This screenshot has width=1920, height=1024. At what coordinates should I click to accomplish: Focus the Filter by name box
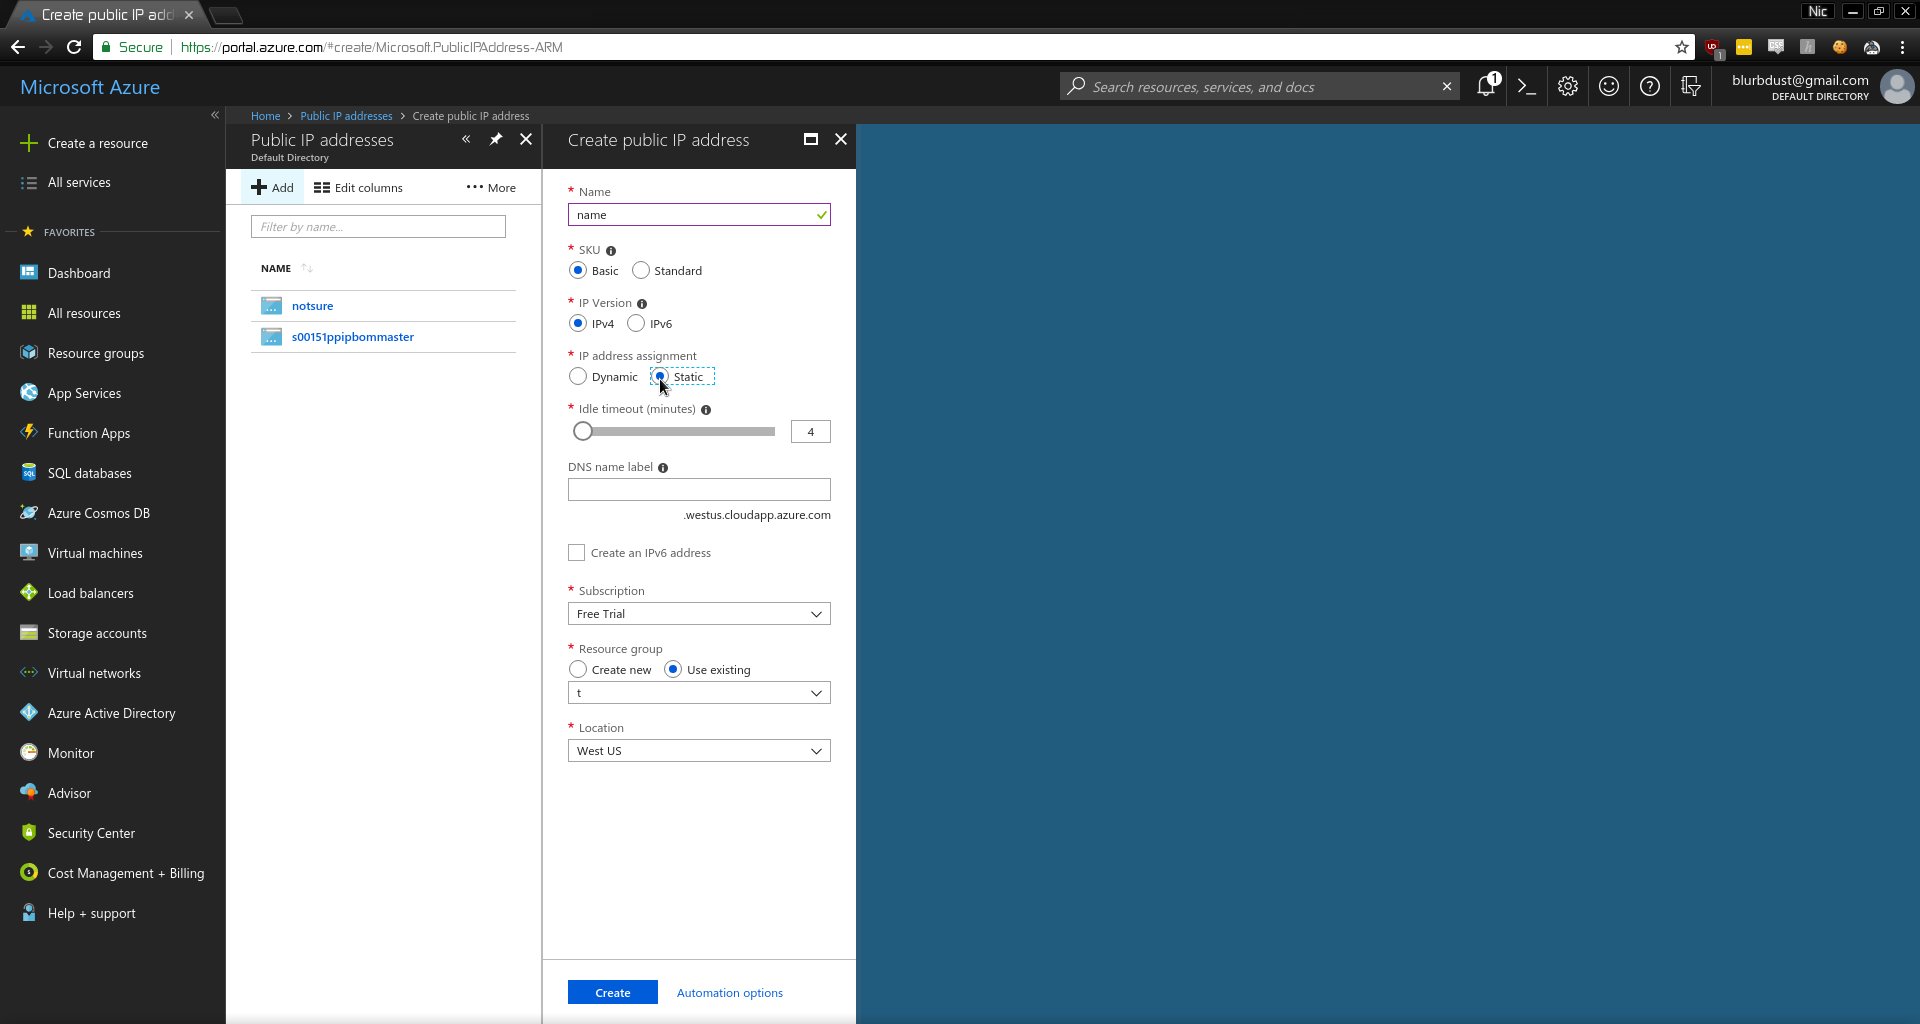[x=378, y=227]
